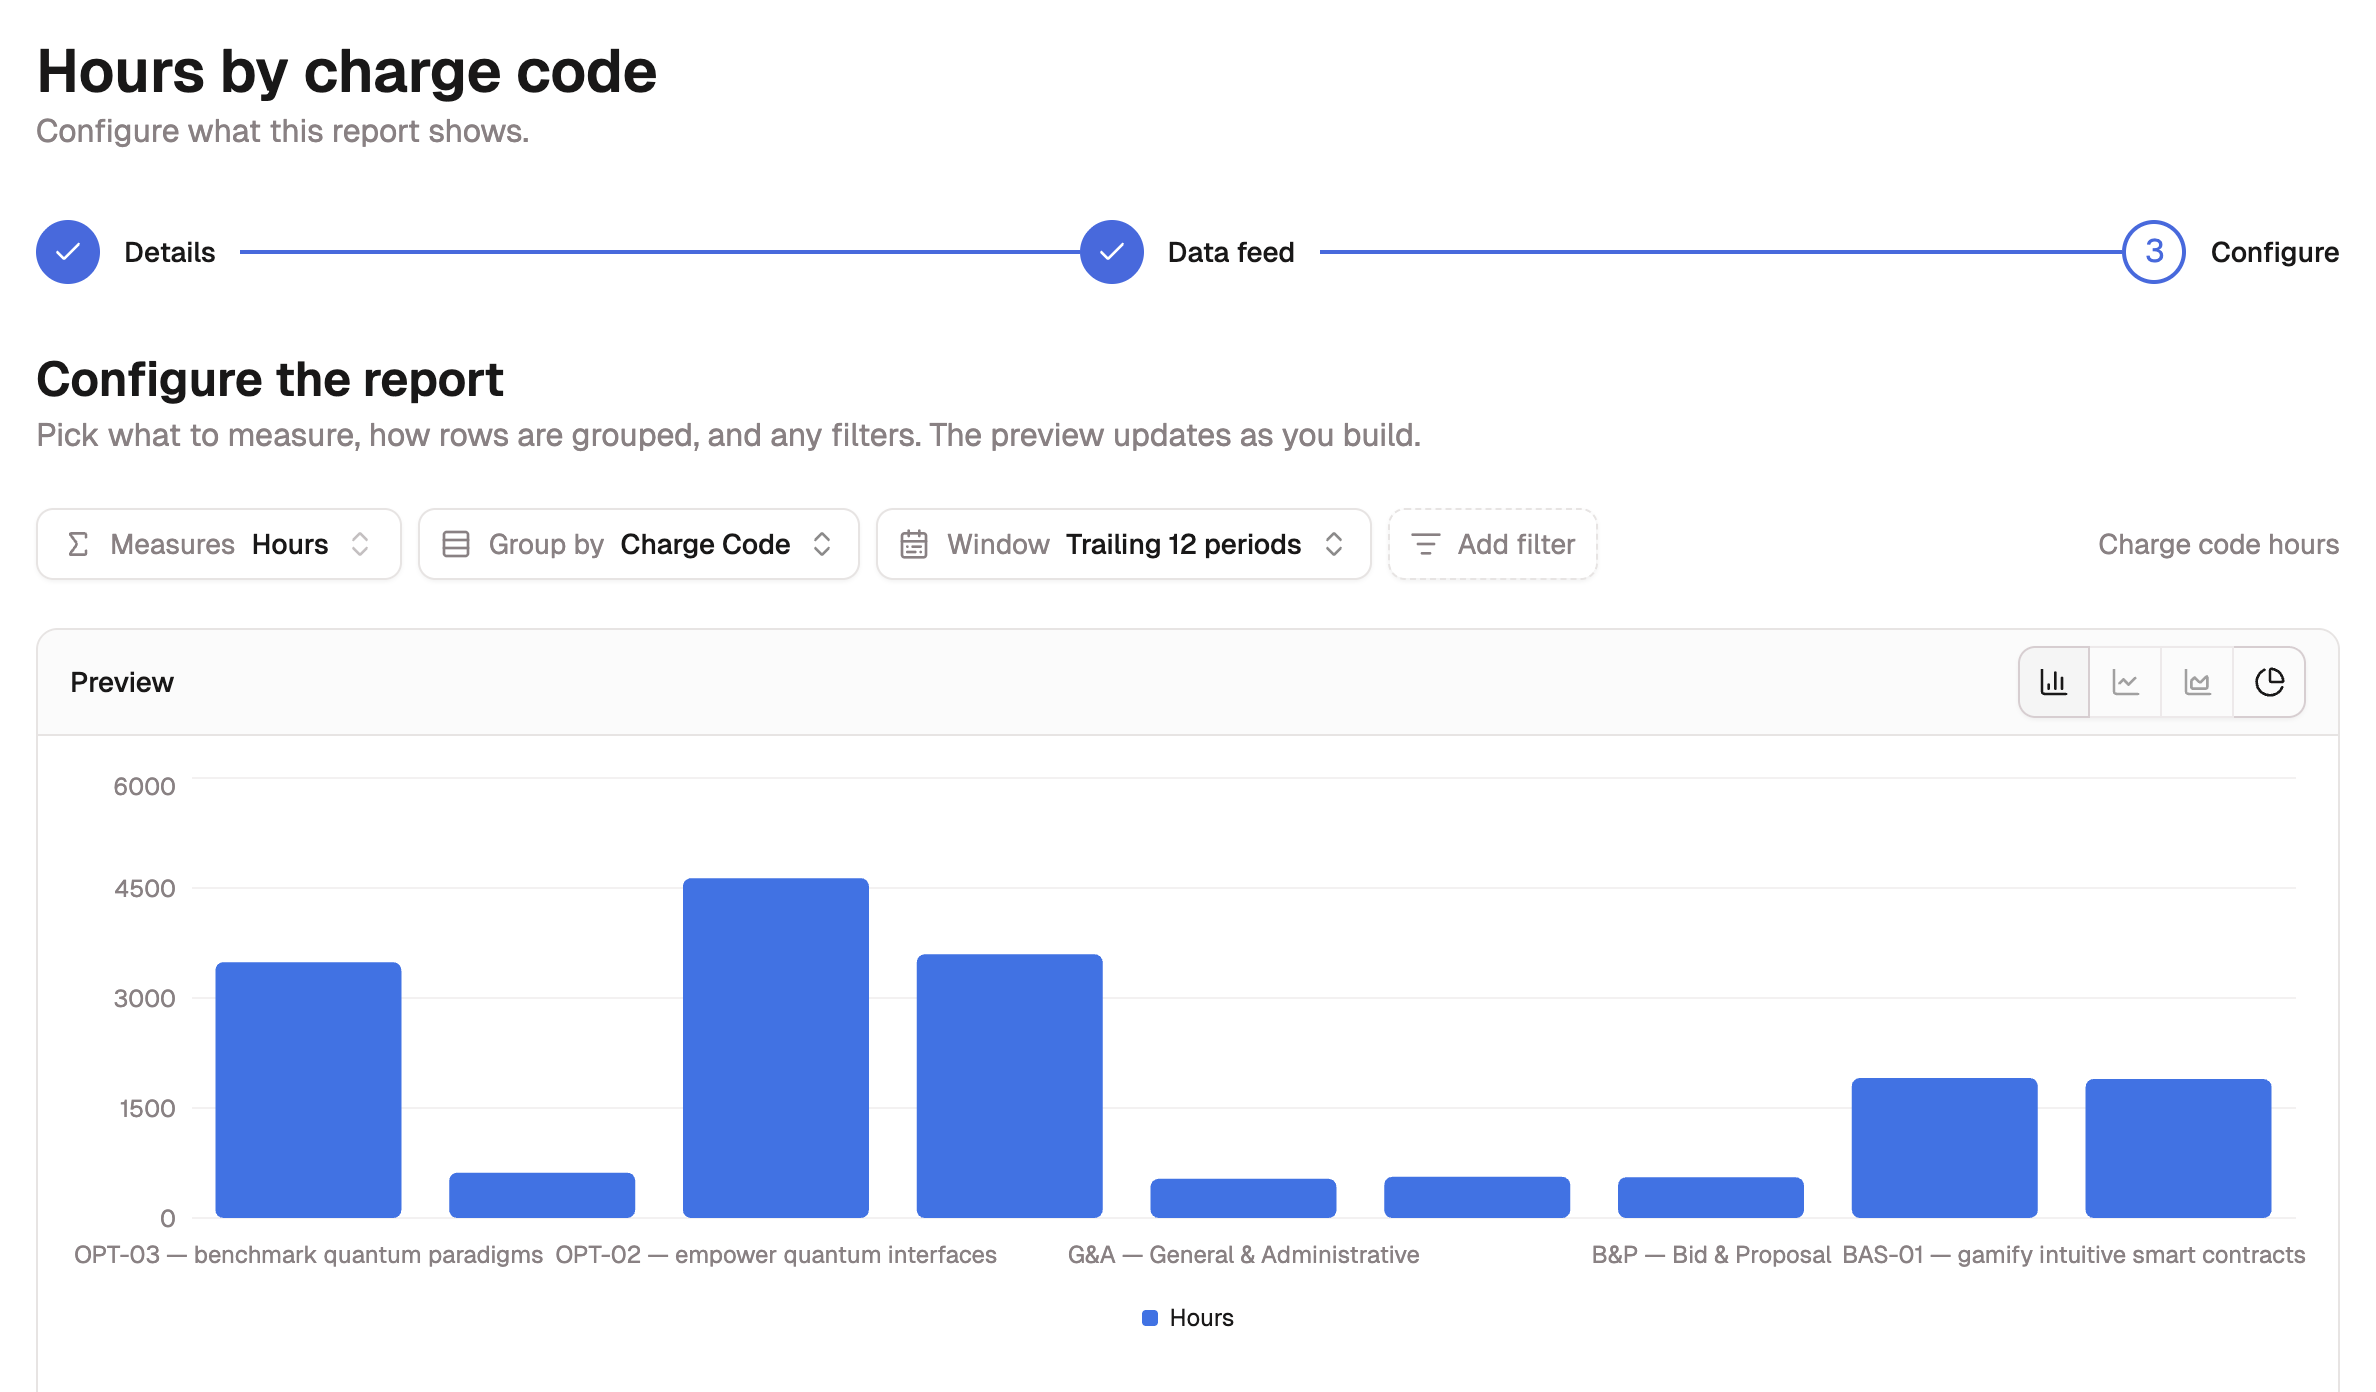Viewport: 2376px width, 1392px height.
Task: Switch preview to bar chart view
Action: tap(2054, 682)
